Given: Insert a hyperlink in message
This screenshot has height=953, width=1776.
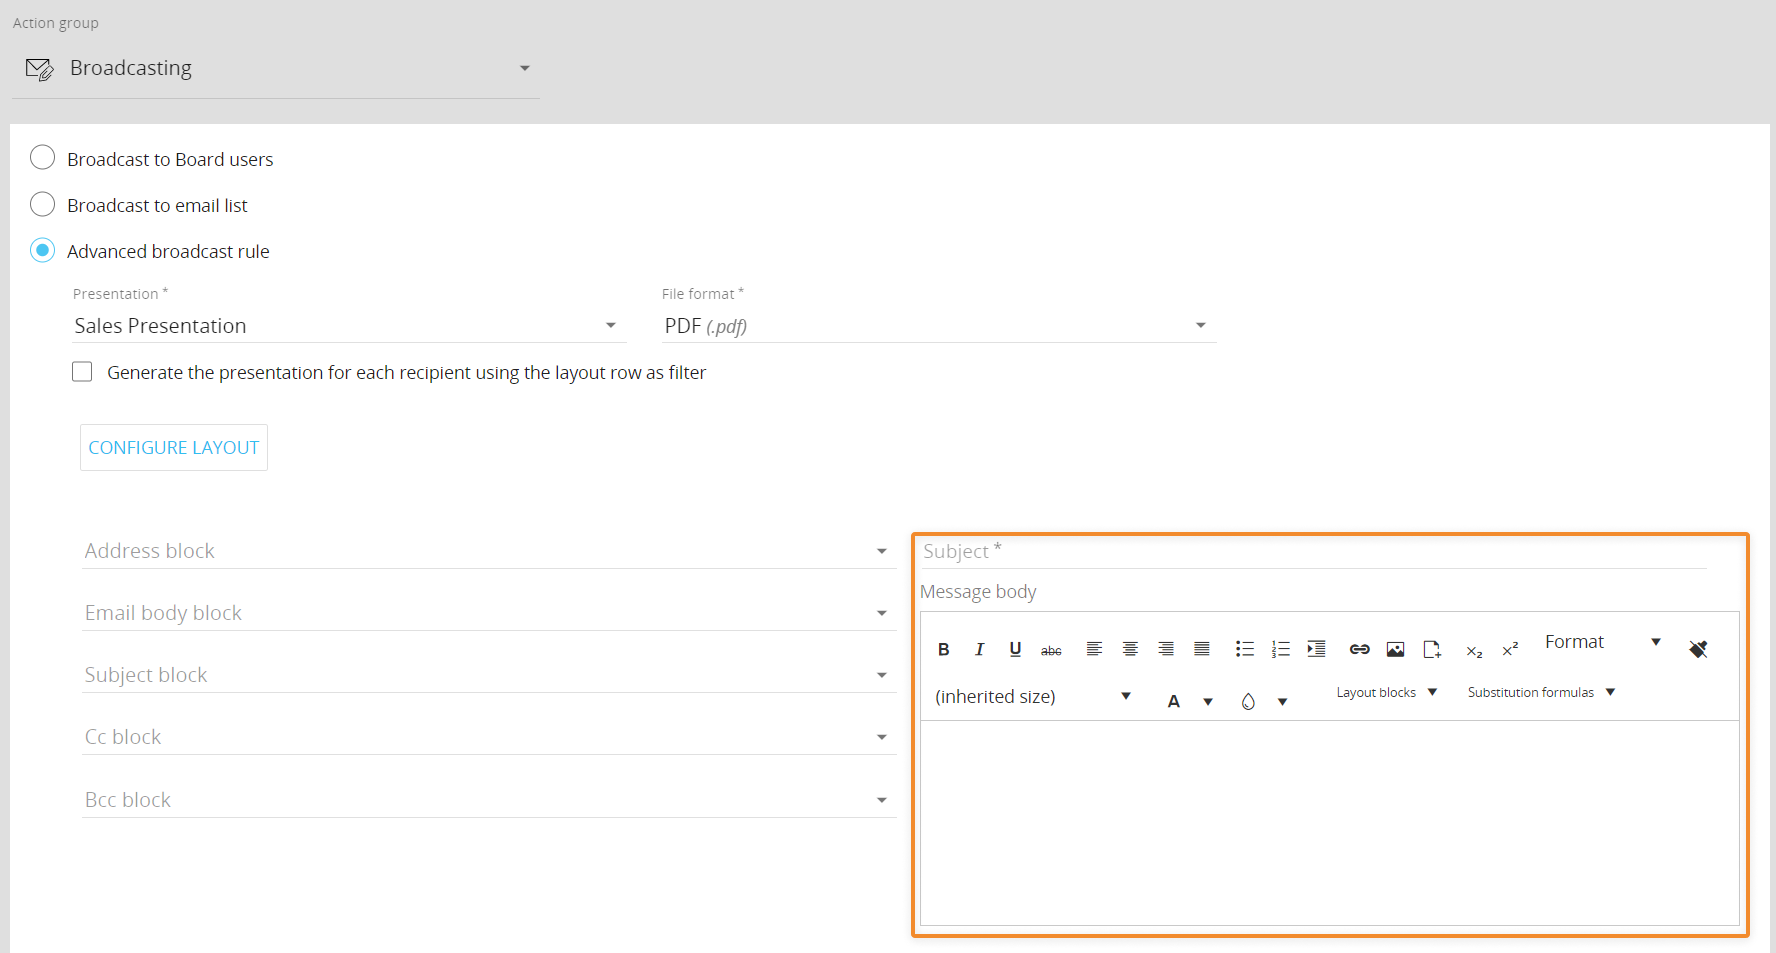Looking at the screenshot, I should (1359, 650).
